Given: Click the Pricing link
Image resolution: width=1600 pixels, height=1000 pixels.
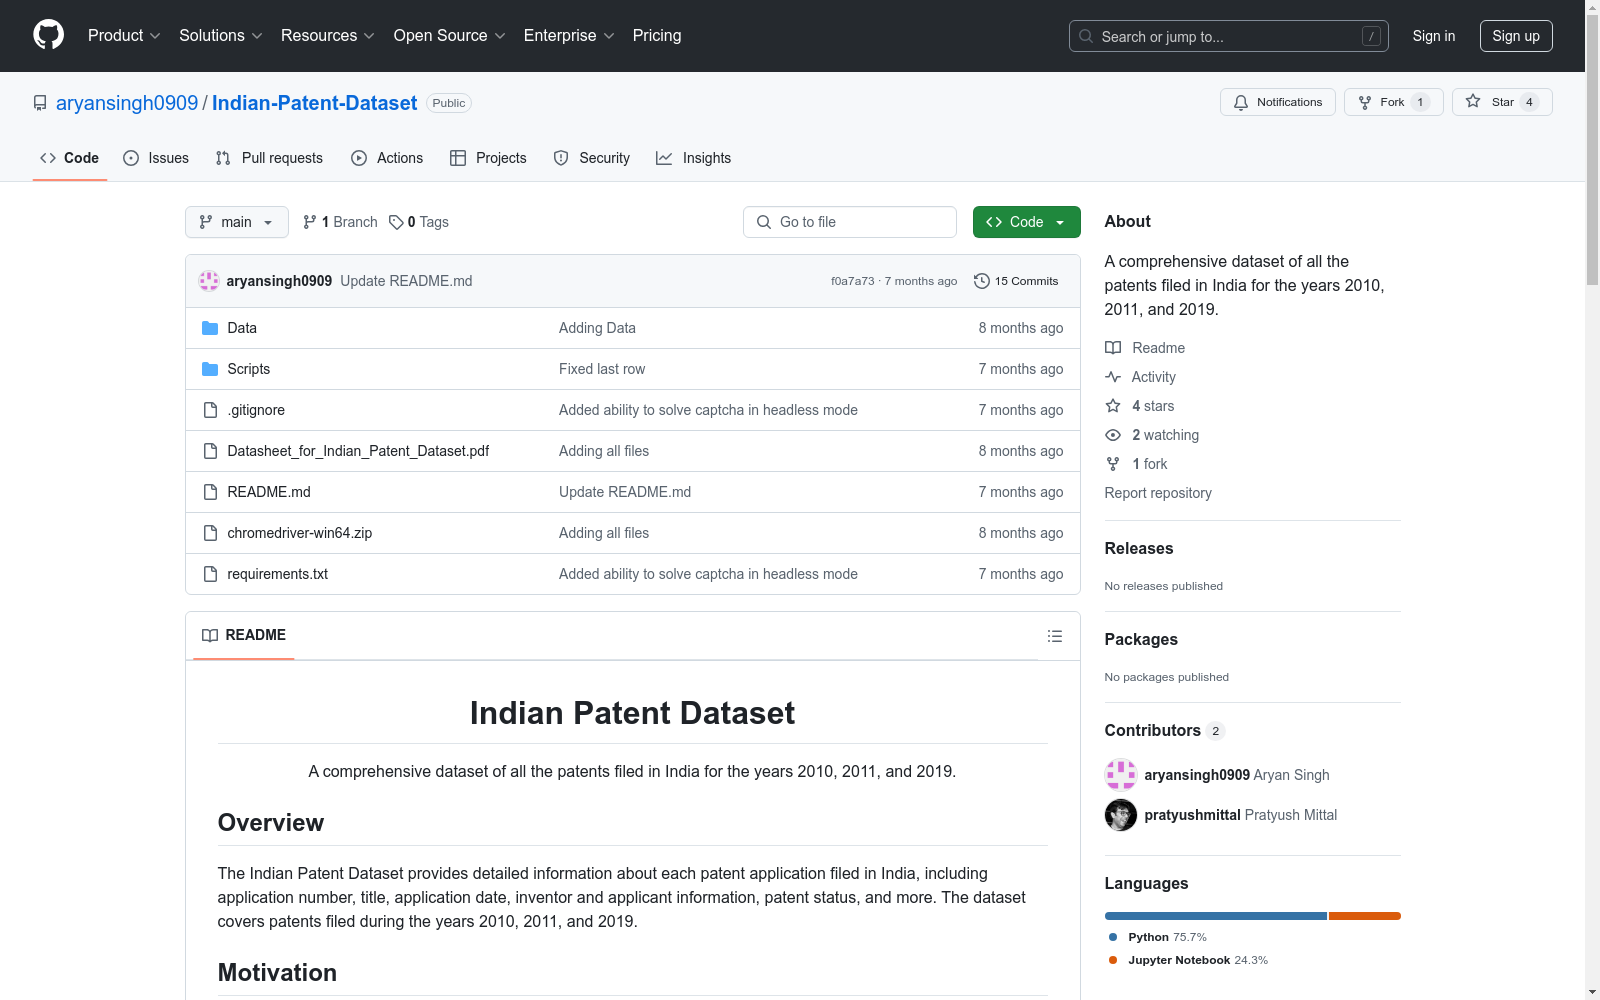Looking at the screenshot, I should pos(657,35).
